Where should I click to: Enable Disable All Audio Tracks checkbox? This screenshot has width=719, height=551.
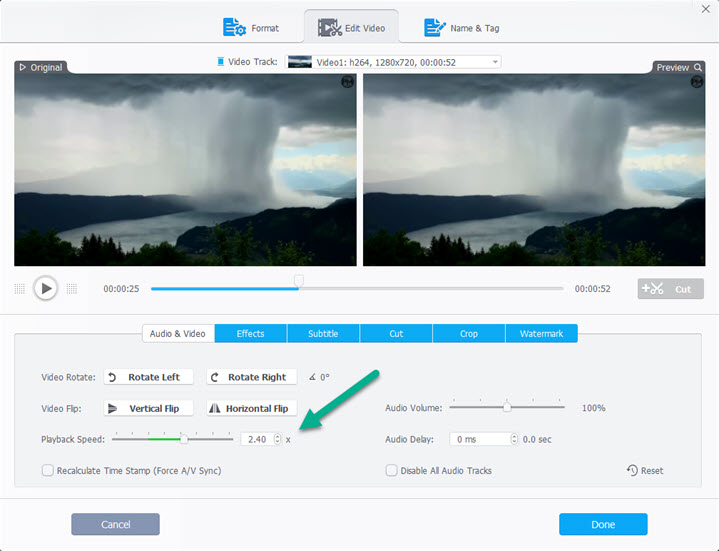pyautogui.click(x=391, y=470)
